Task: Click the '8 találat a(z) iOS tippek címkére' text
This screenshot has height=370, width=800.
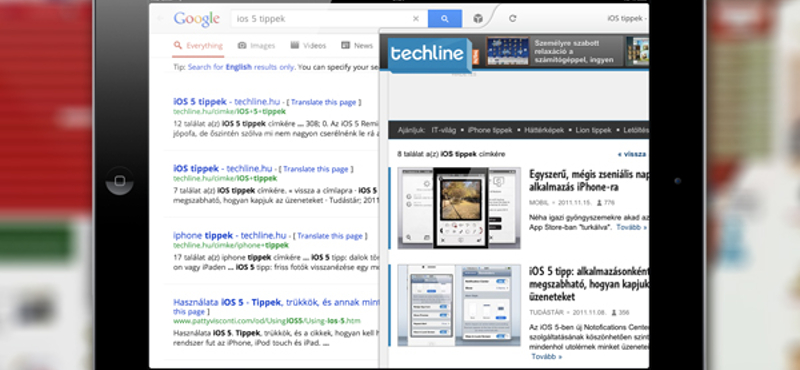Action: [451, 154]
